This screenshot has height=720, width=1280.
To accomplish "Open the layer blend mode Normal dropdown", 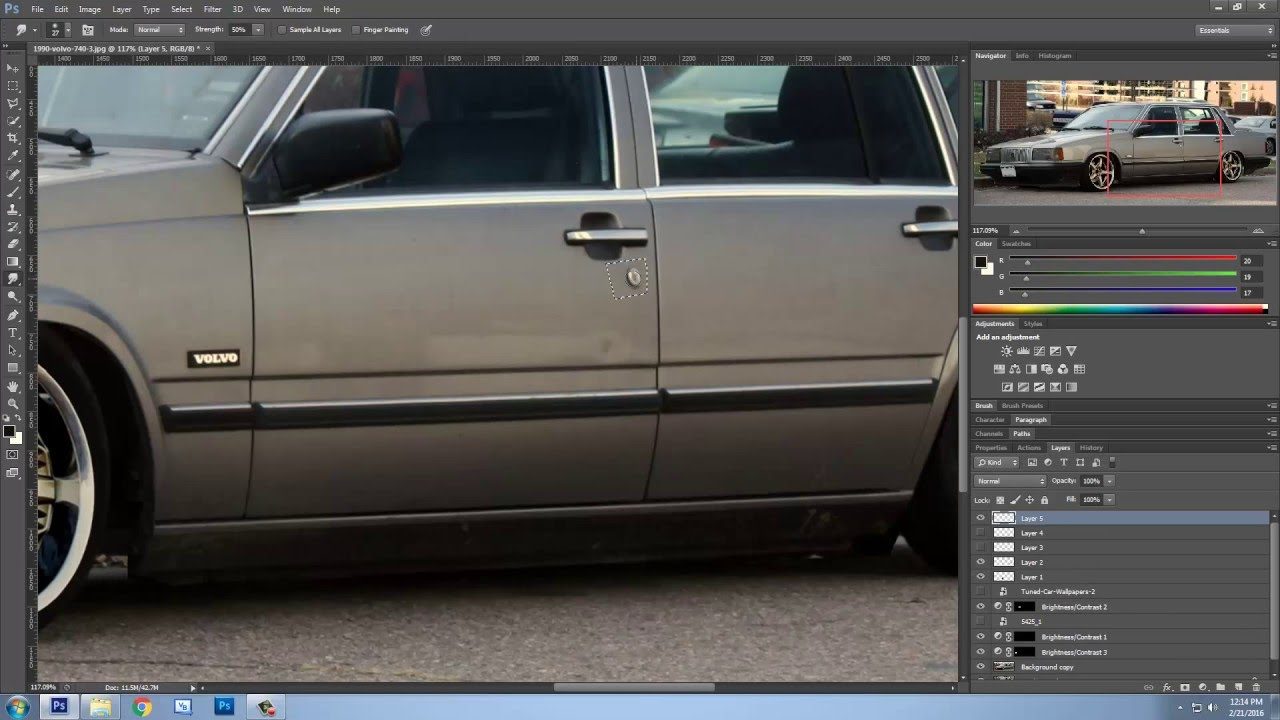I will coord(1010,481).
